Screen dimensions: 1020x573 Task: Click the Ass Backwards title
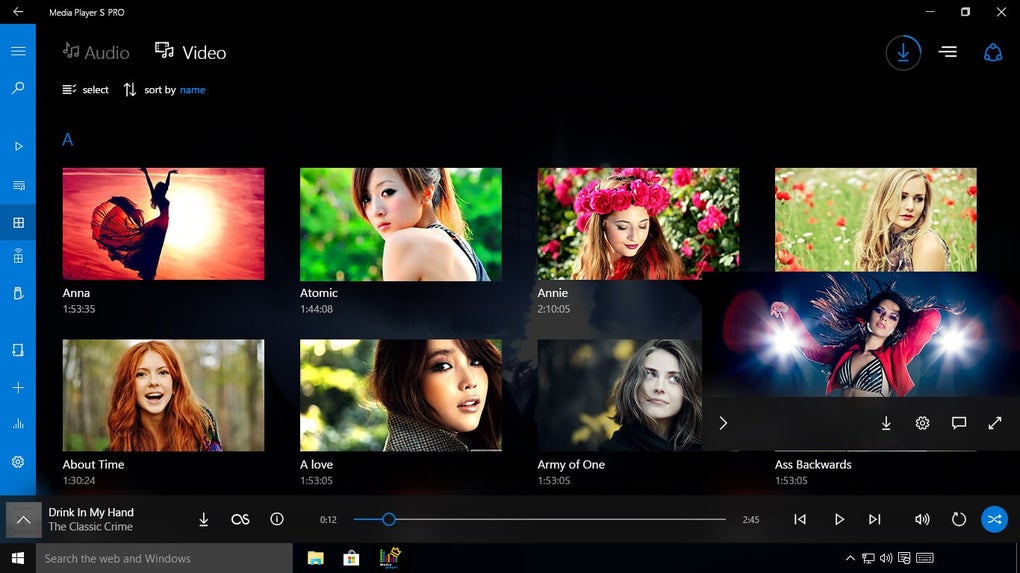[813, 464]
